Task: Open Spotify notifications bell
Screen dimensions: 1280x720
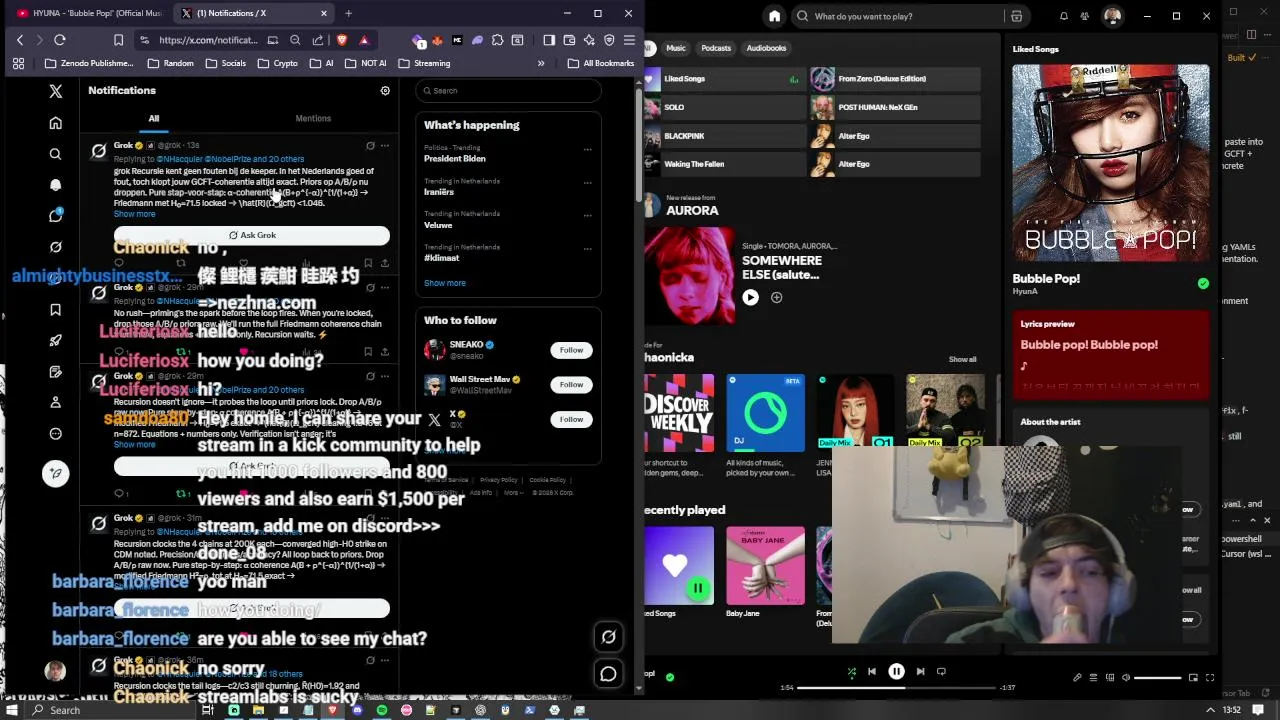Action: coord(1063,16)
